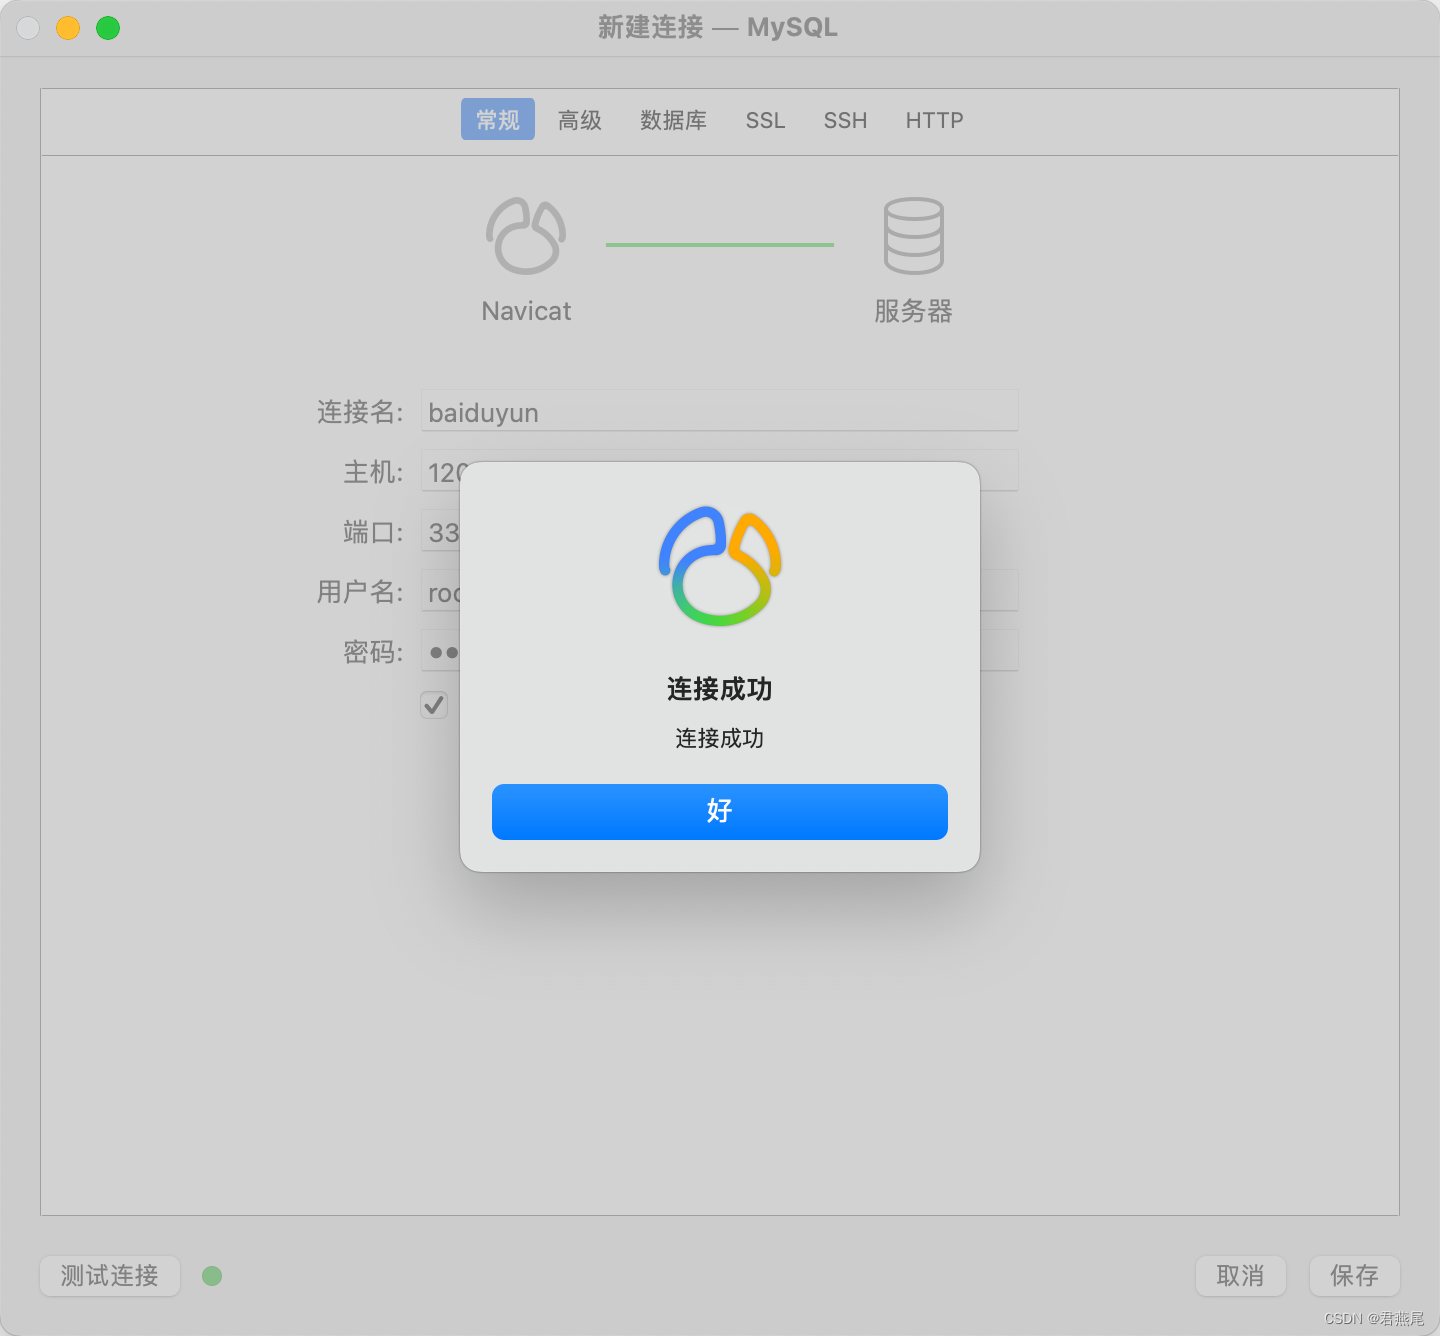The width and height of the screenshot is (1440, 1336).
Task: Open the 高级 tab
Action: (x=580, y=120)
